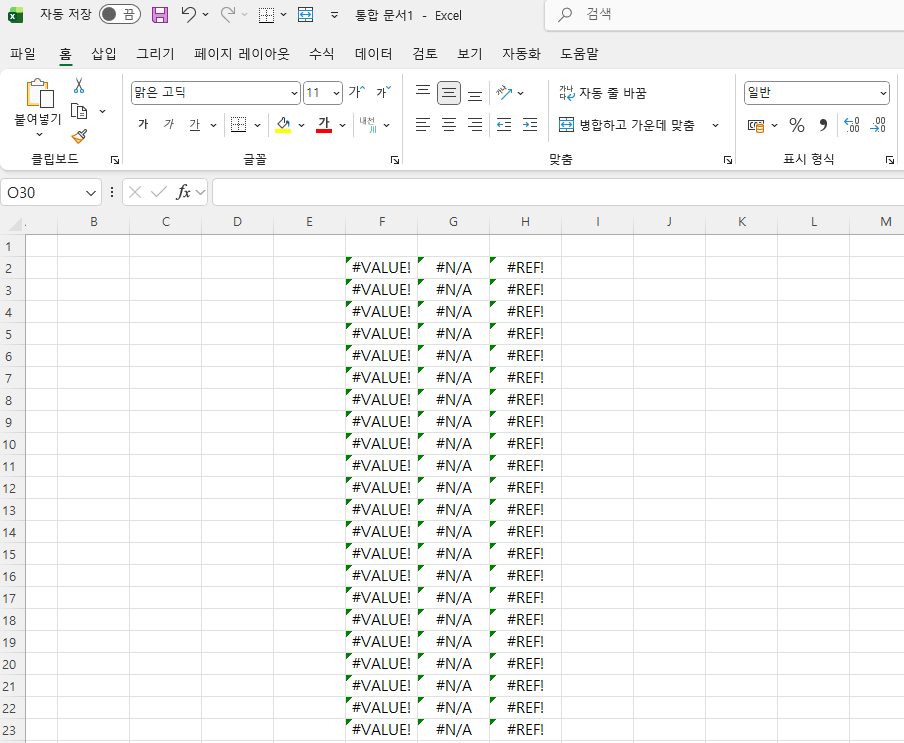This screenshot has height=743, width=904.
Task: Apply comma style formatting
Action: pyautogui.click(x=822, y=125)
